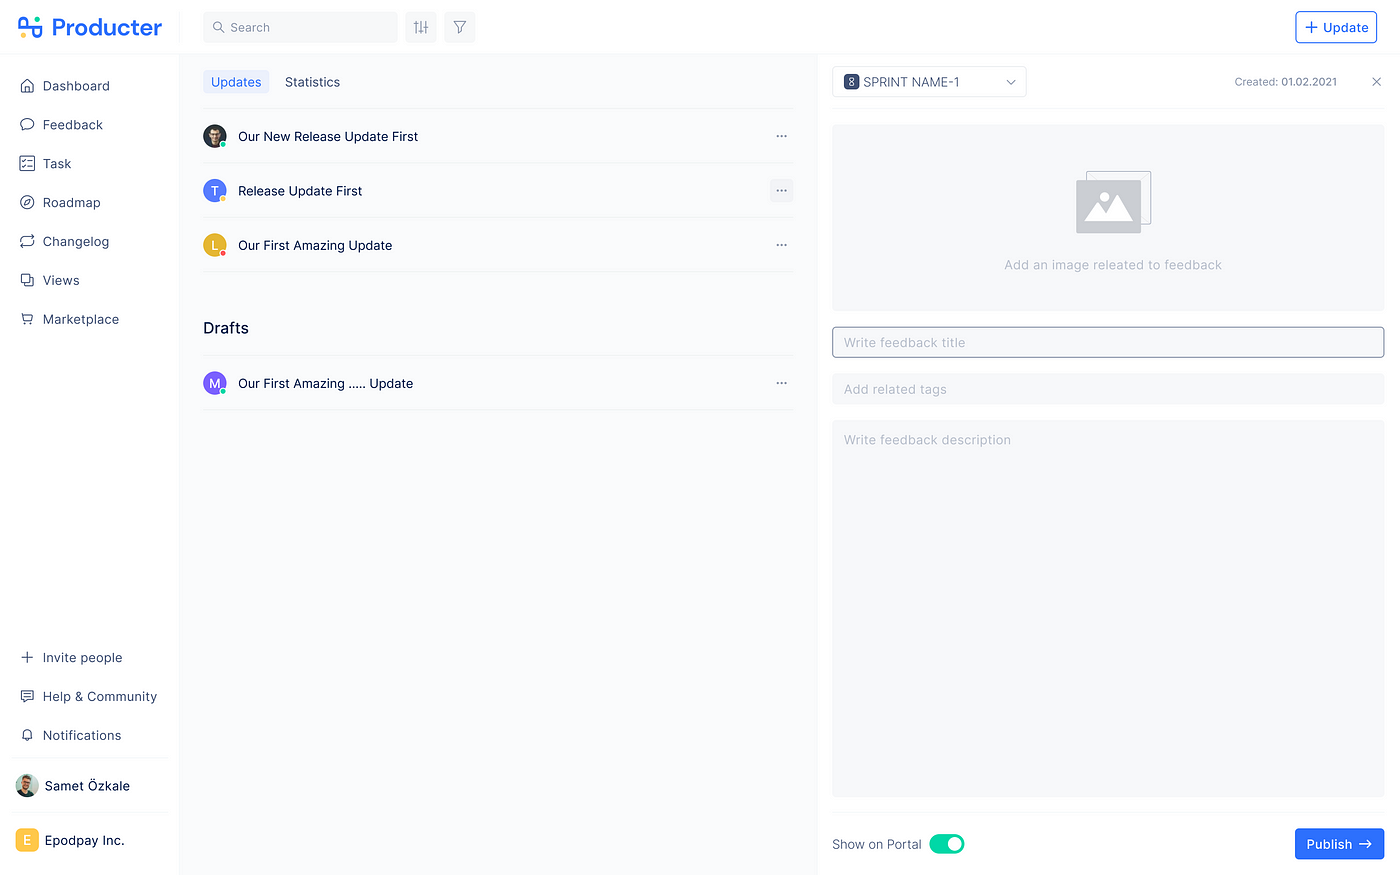1400x875 pixels.
Task: Expand the SPRINT NAME-1 dropdown
Action: tap(929, 82)
